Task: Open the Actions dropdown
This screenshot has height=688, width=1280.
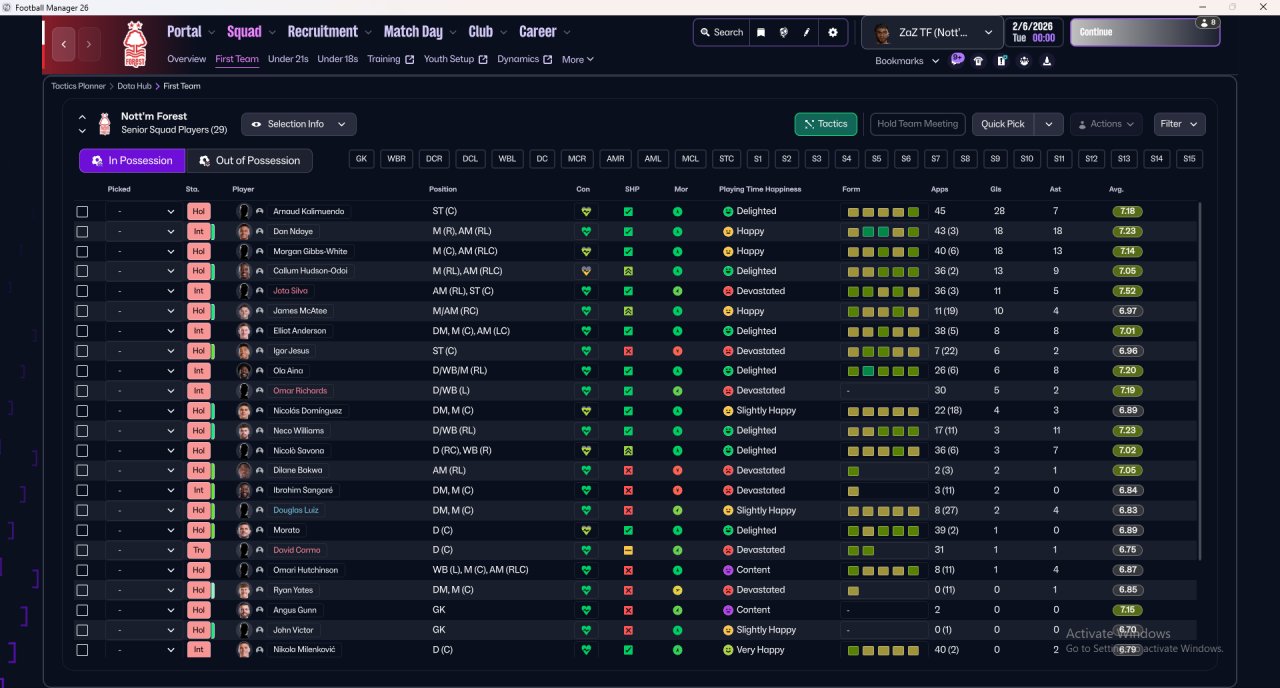Action: point(1106,124)
